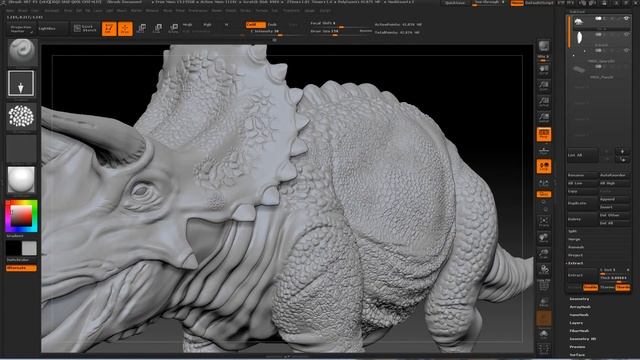This screenshot has width=640, height=360.
Task: Toggle Persp perspective view
Action: click(x=544, y=134)
